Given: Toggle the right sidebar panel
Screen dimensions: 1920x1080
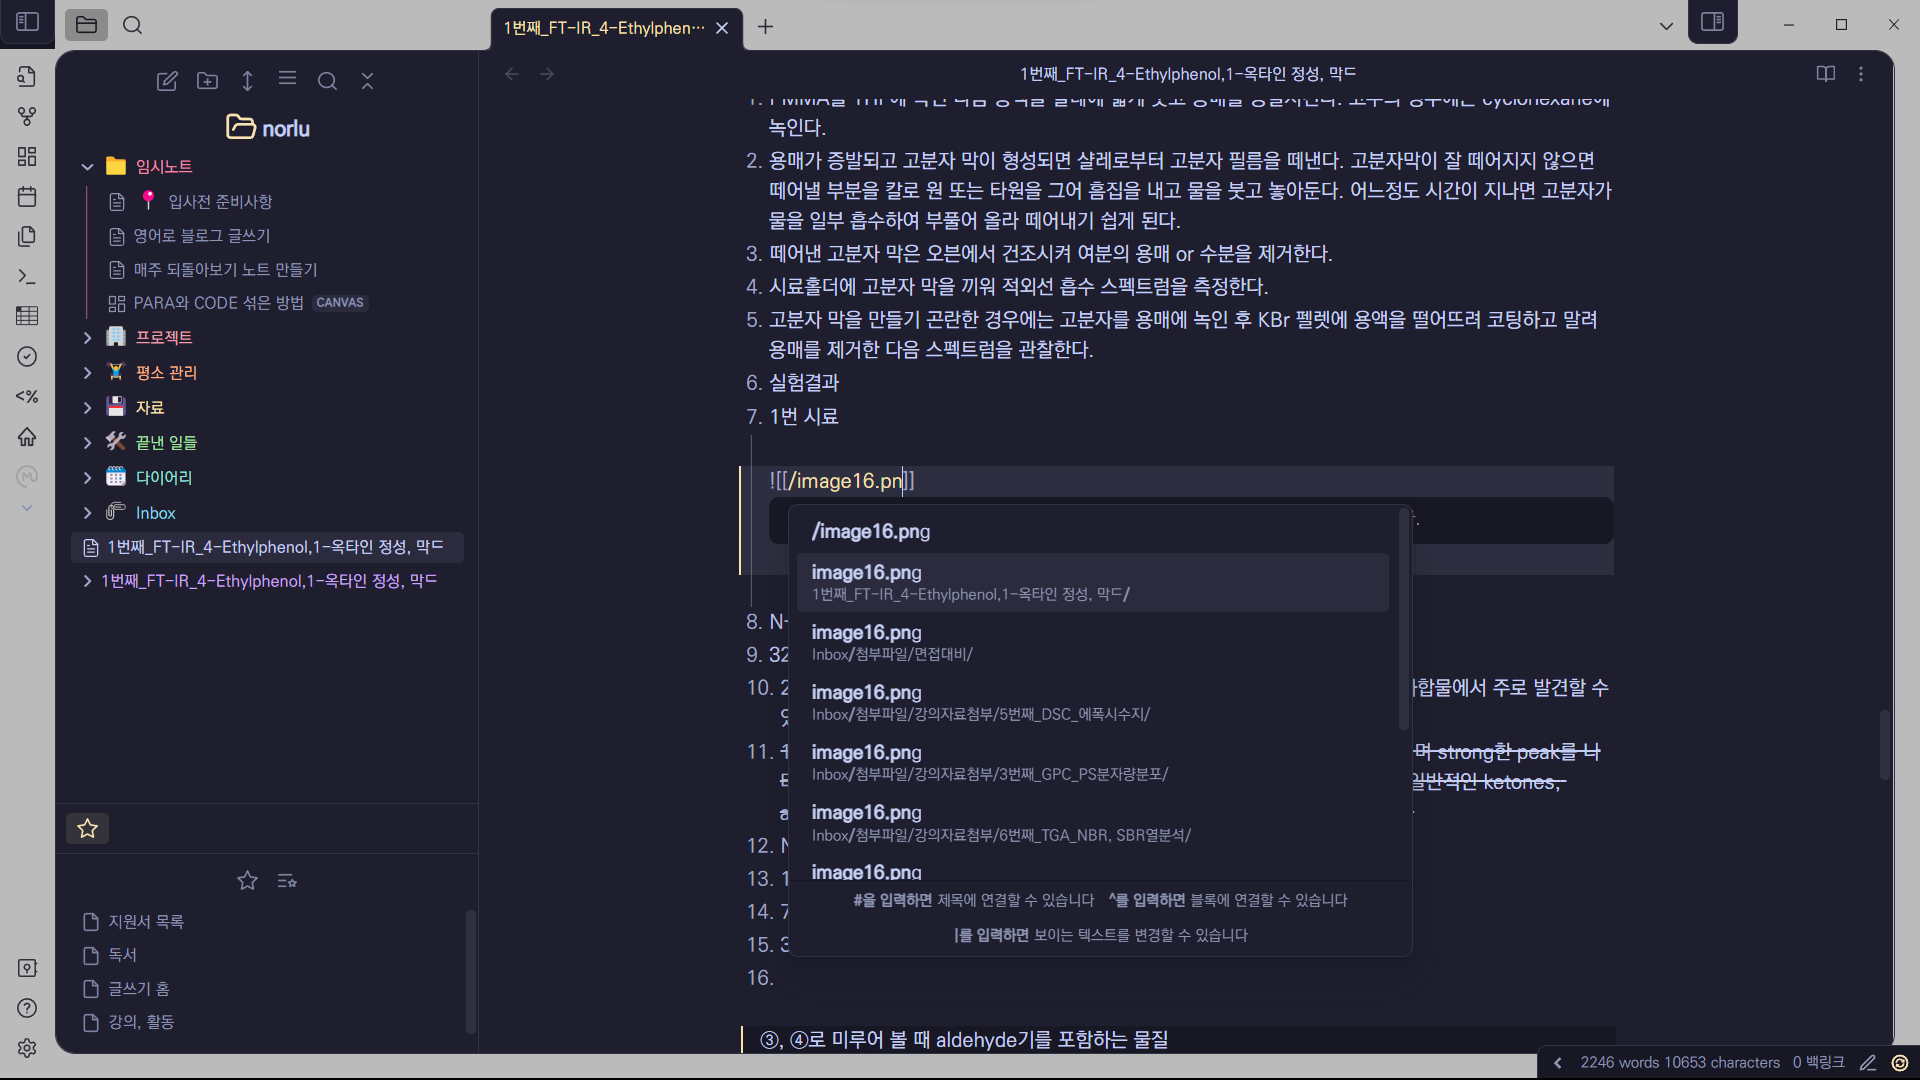Looking at the screenshot, I should pos(1712,21).
